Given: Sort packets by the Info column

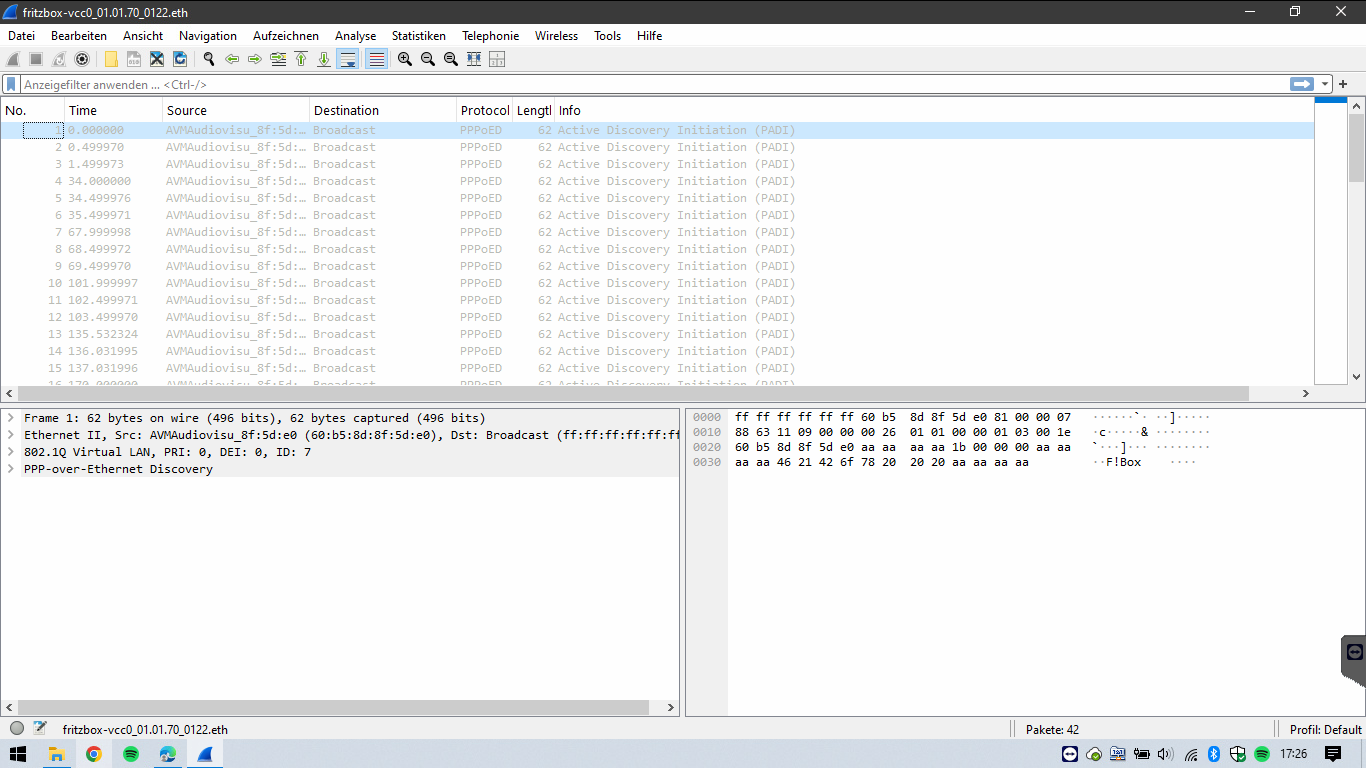Looking at the screenshot, I should (934, 110).
